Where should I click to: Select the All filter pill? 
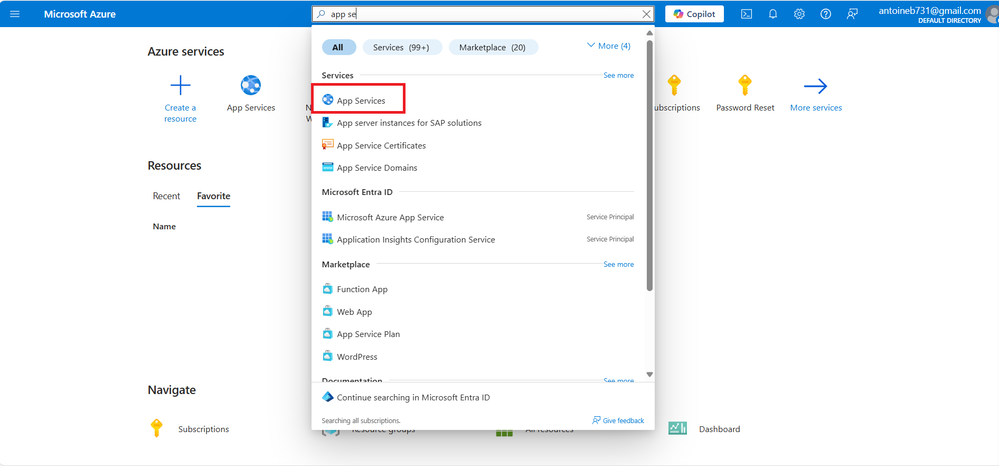coord(338,47)
